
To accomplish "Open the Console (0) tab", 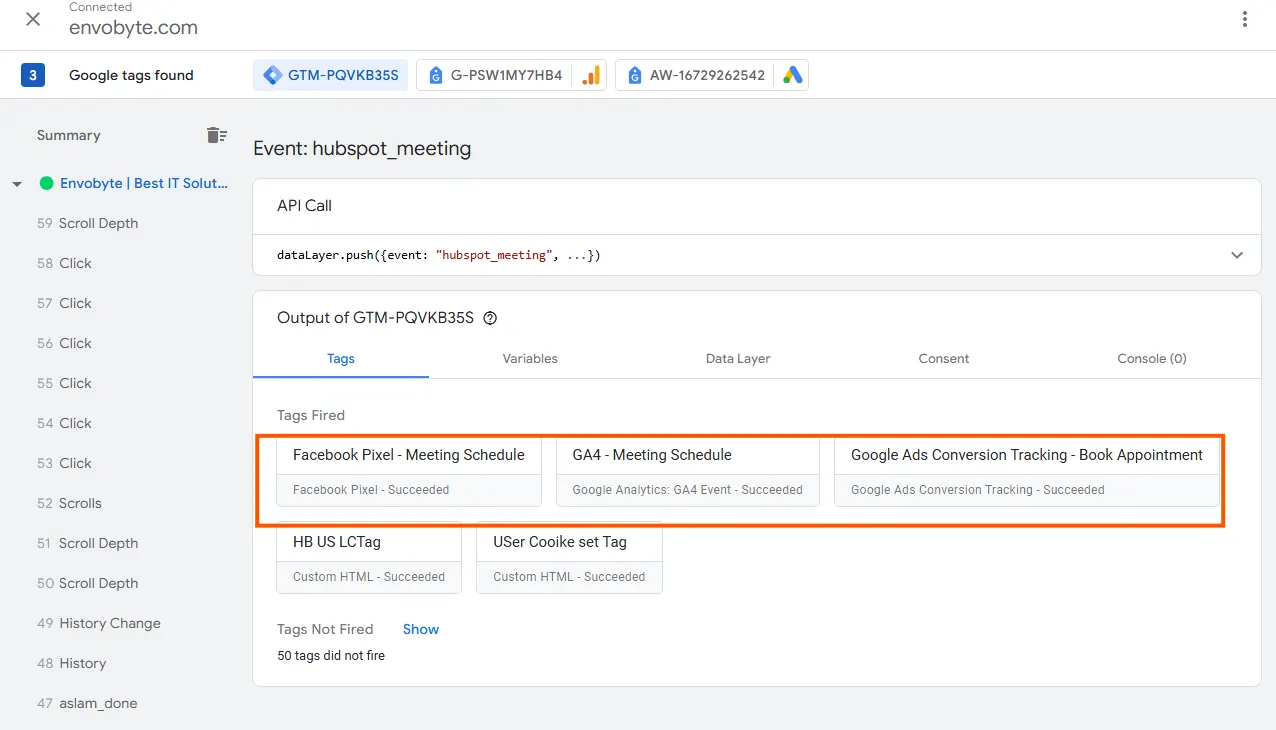I will click(1152, 358).
